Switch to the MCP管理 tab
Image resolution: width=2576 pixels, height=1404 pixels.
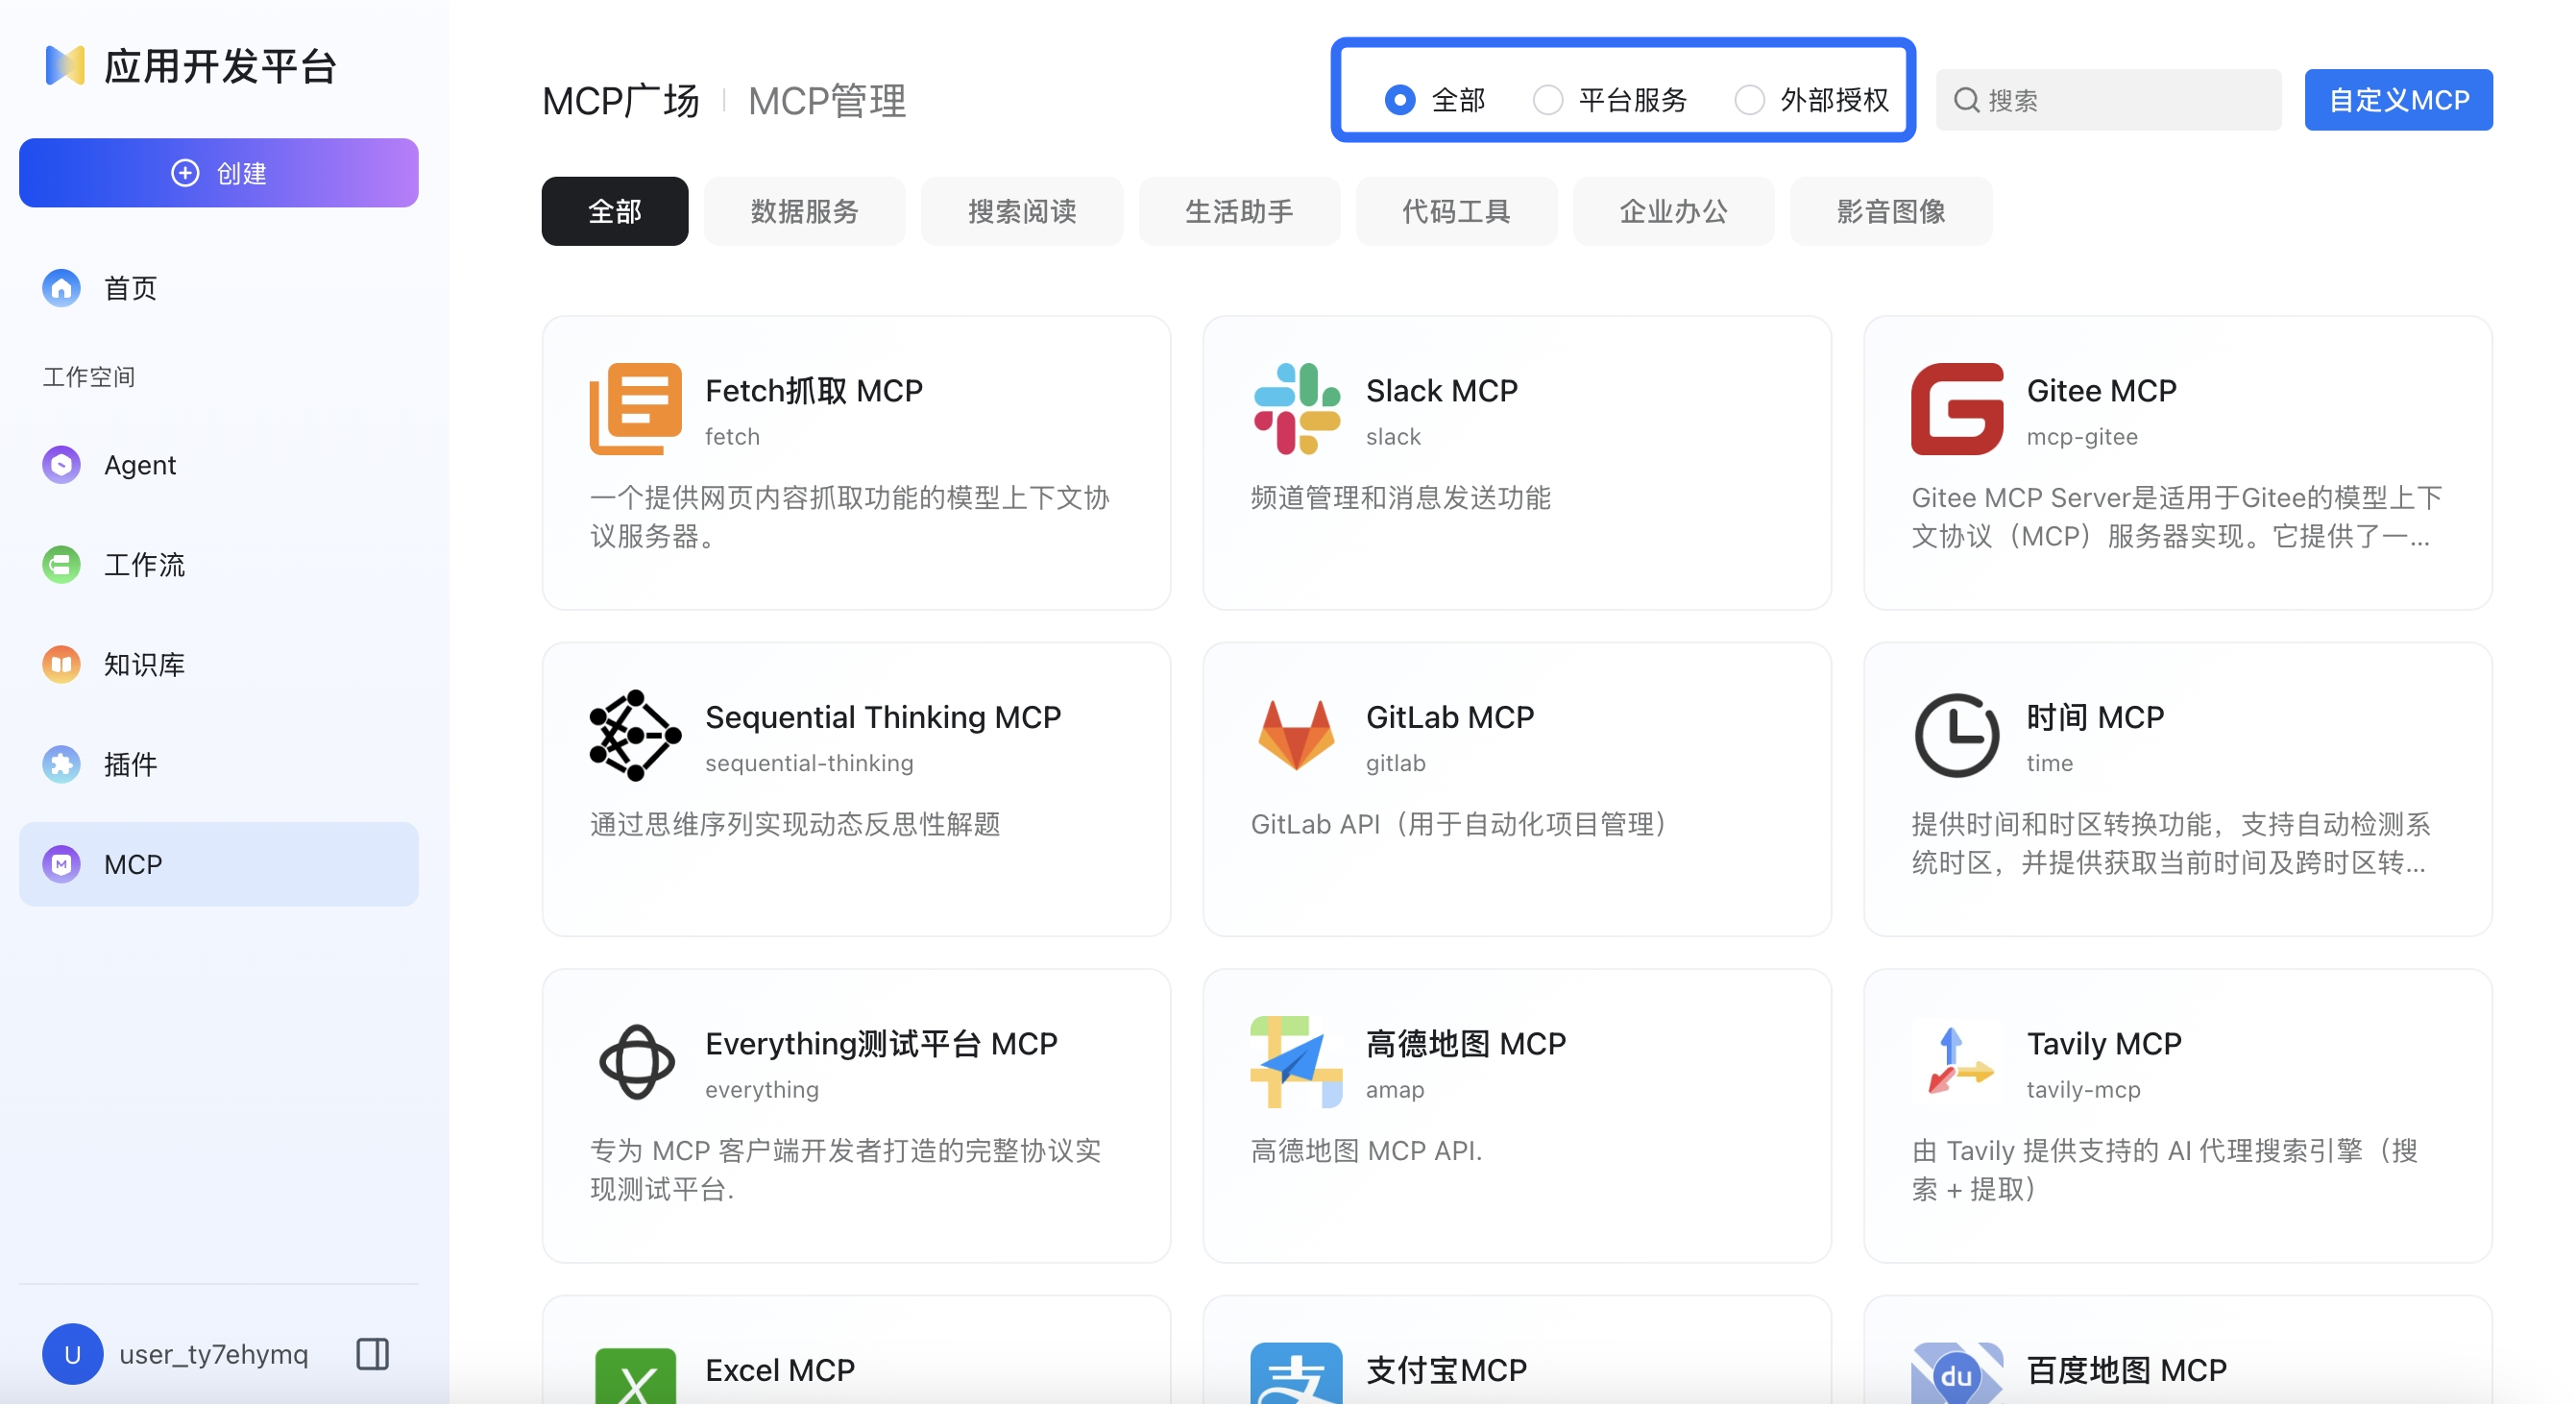827,101
